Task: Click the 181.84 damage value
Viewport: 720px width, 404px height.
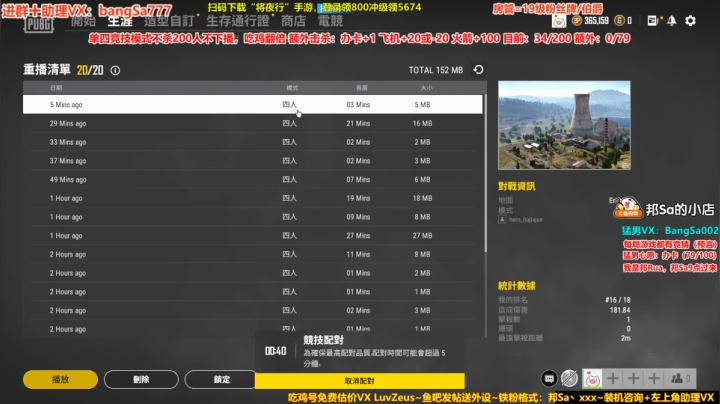Action: point(620,310)
